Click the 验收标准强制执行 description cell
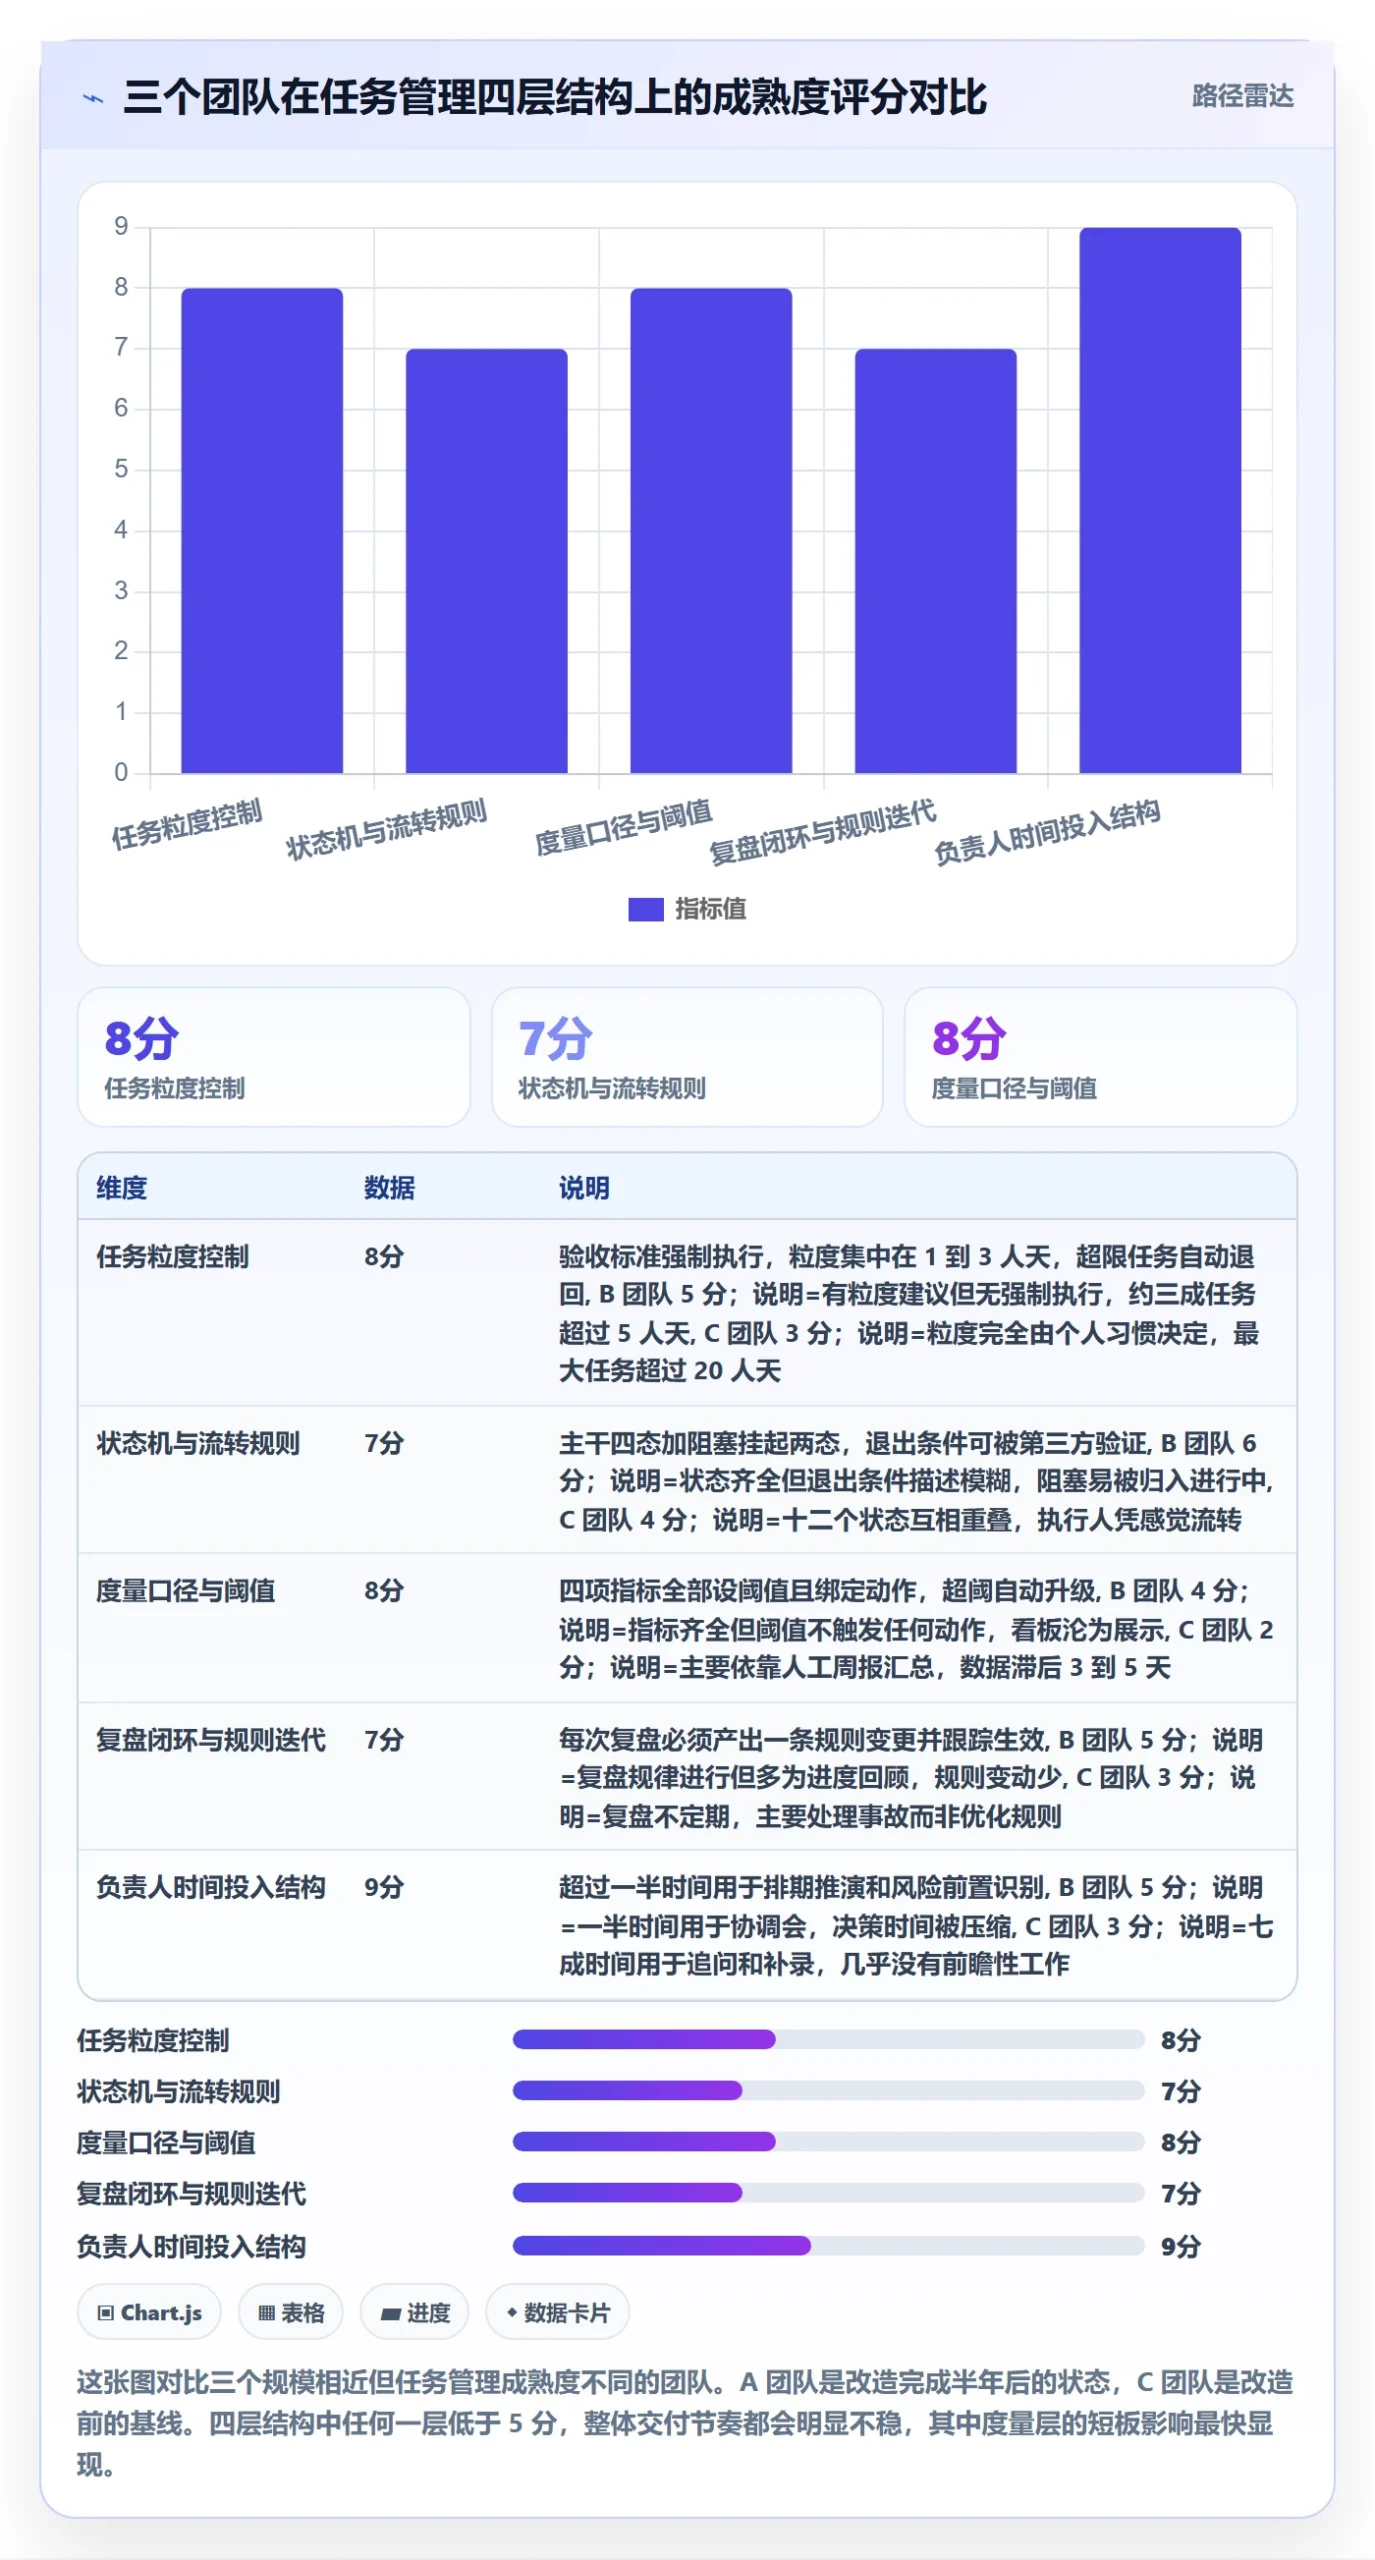This screenshot has height=2560, width=1375. [x=918, y=1313]
